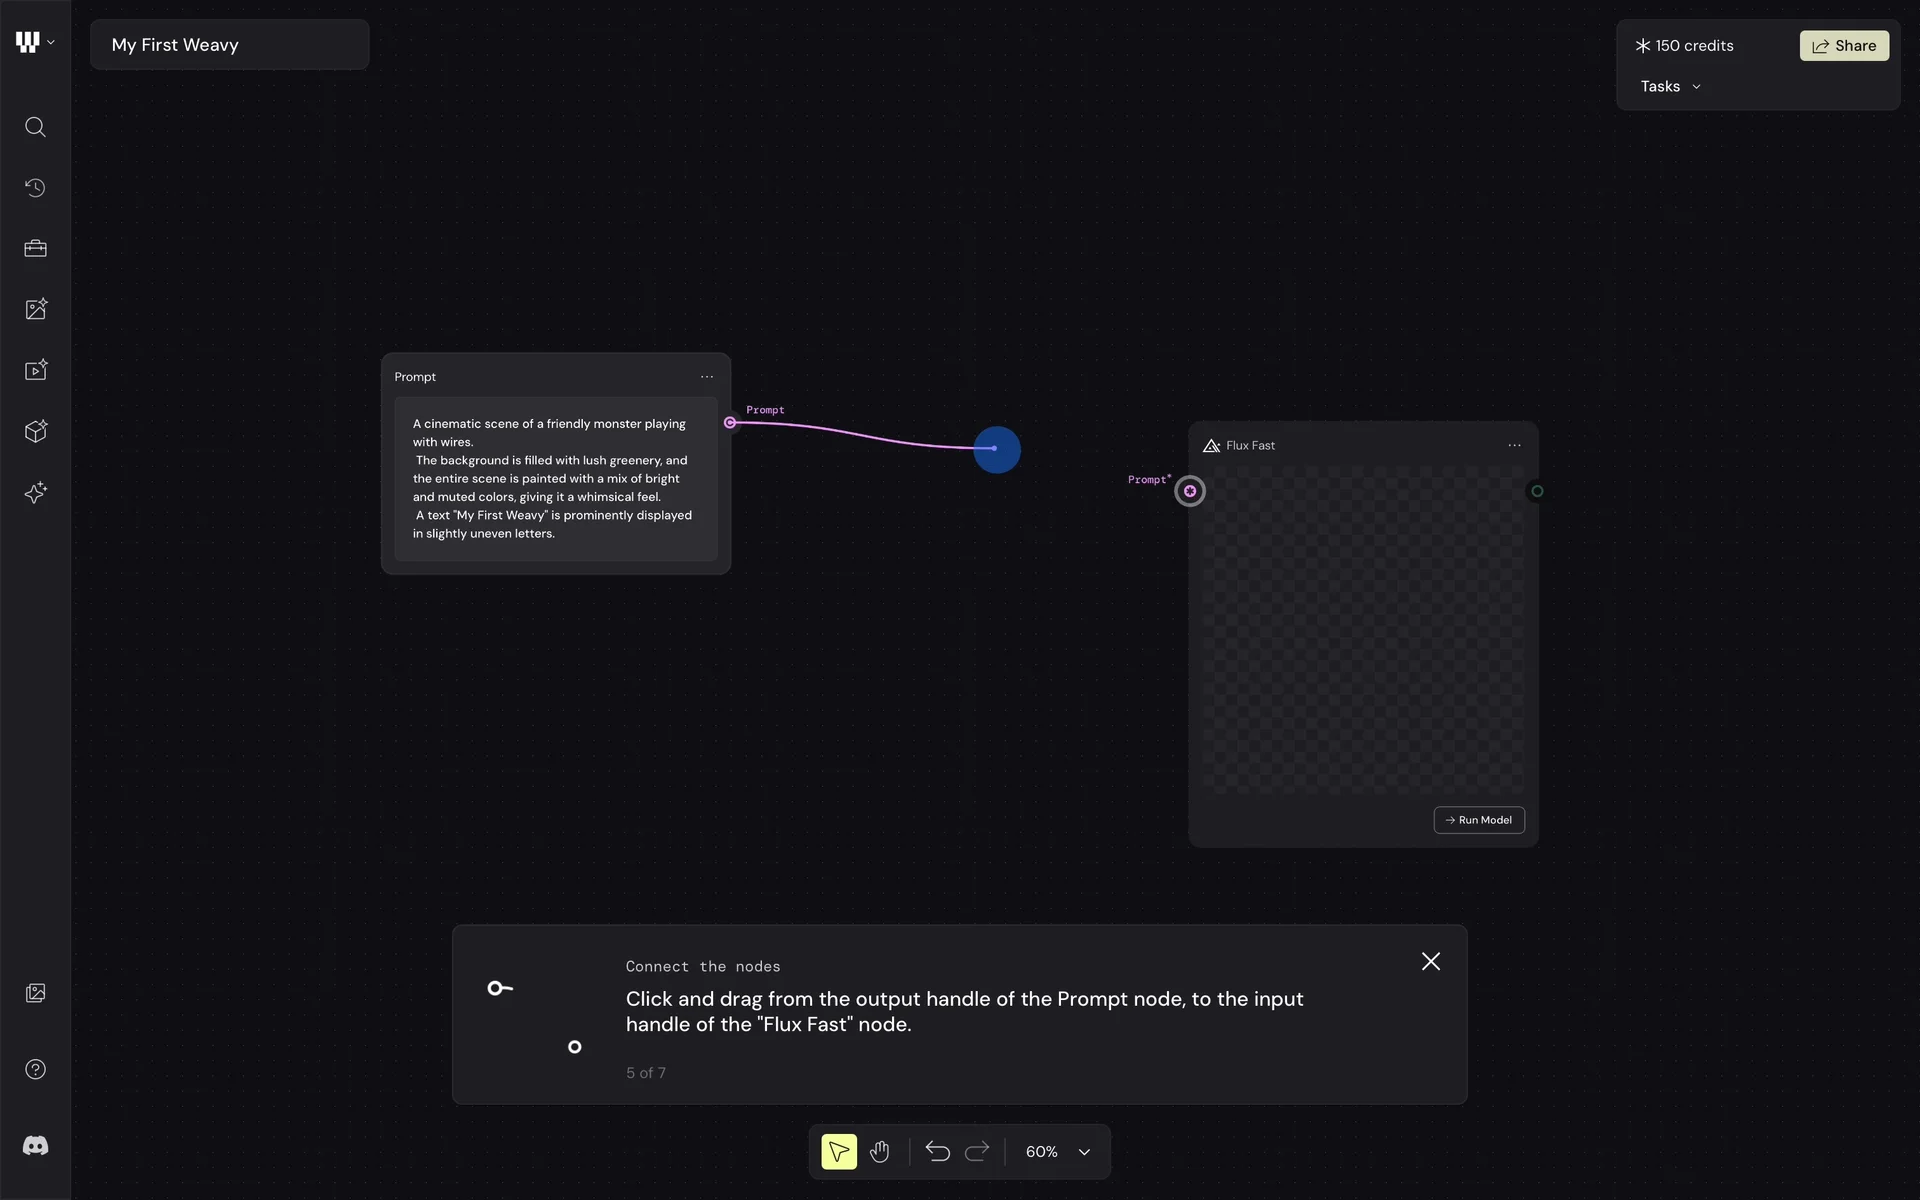Click the sparkle AI tools icon
Image resolution: width=1920 pixels, height=1200 pixels.
click(x=35, y=492)
